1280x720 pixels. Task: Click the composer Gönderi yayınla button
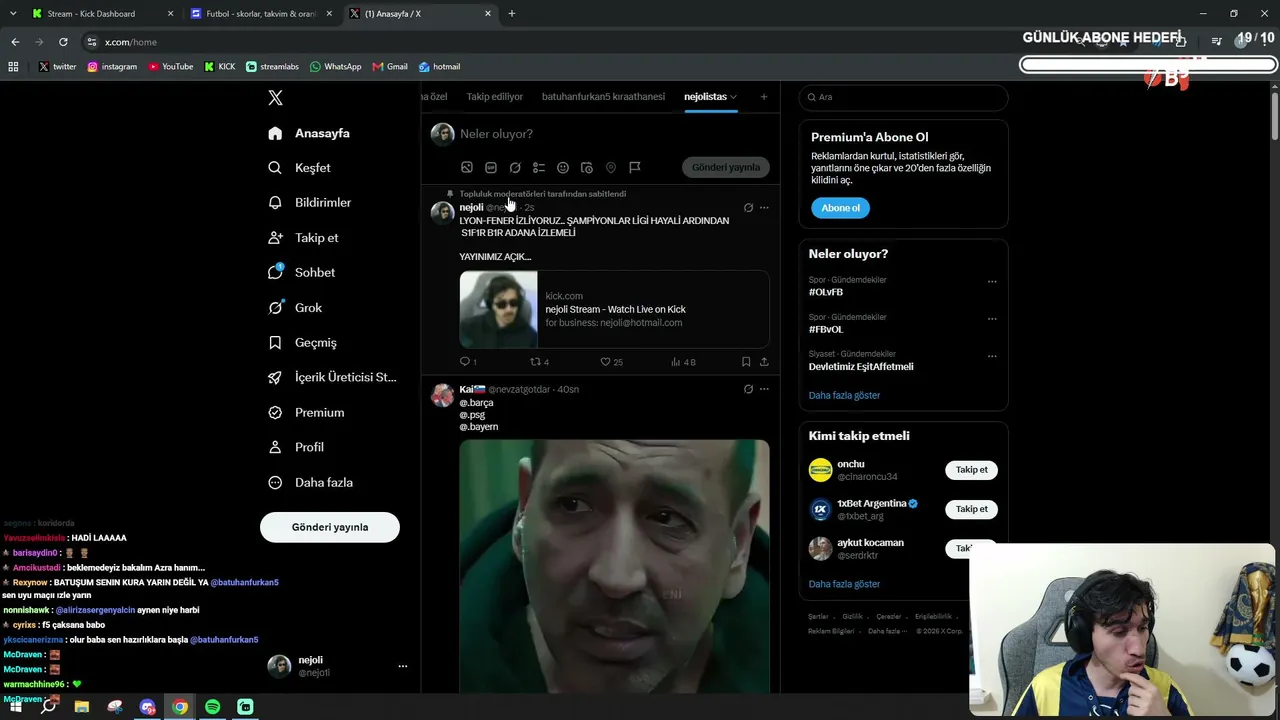pos(726,167)
